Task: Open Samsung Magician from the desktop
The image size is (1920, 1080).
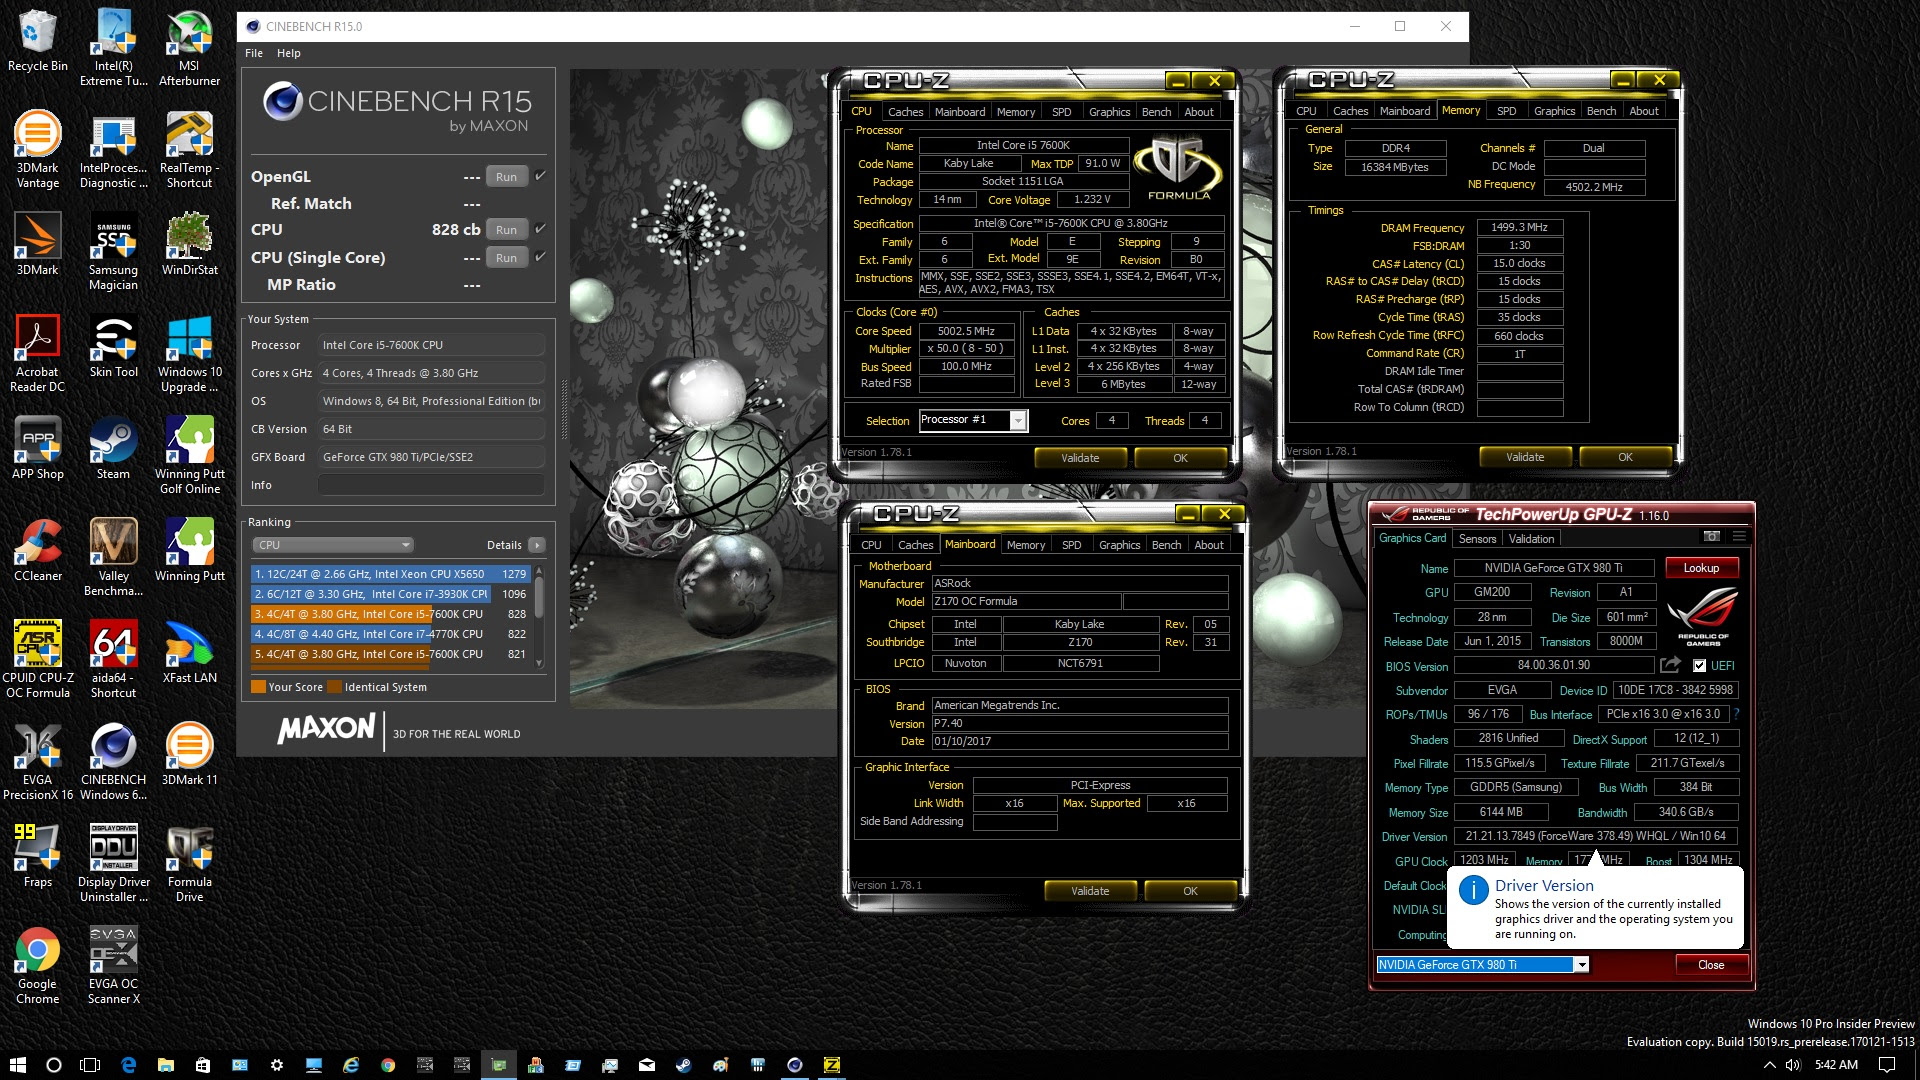Action: (x=113, y=251)
